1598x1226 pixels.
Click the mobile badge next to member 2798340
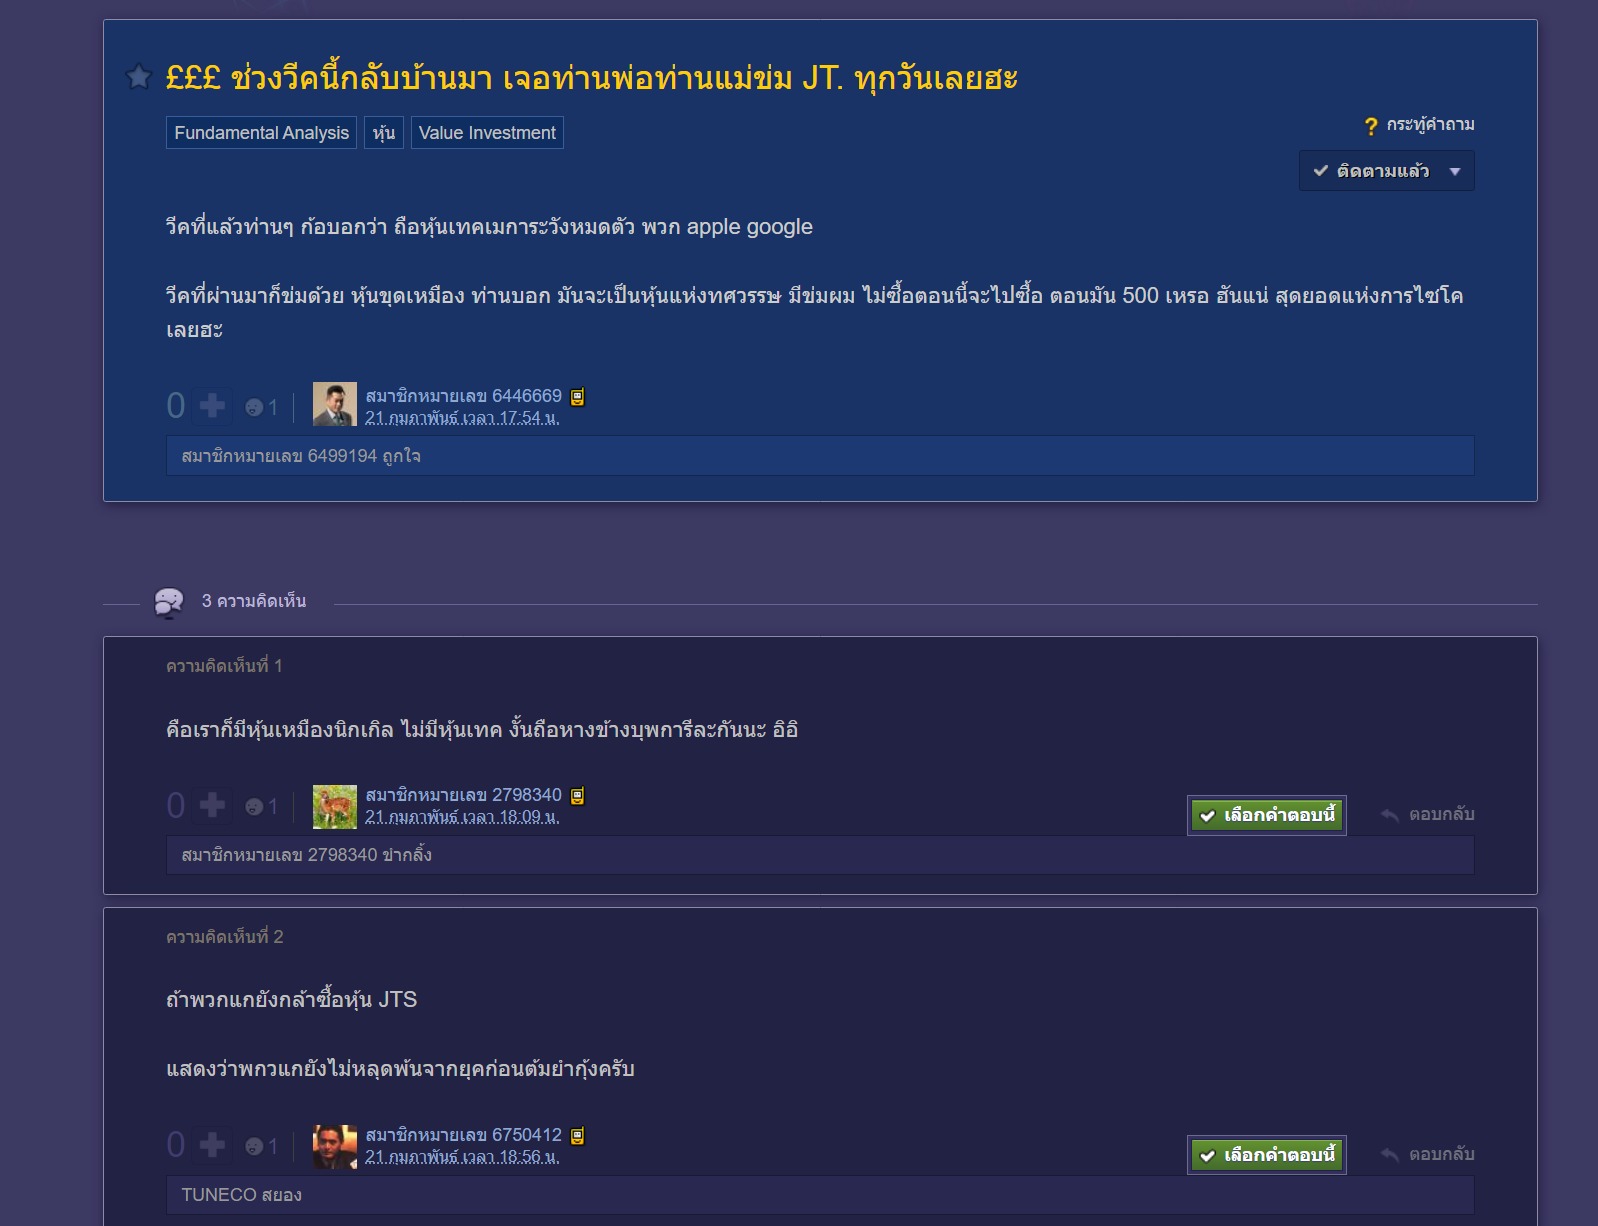(x=577, y=796)
